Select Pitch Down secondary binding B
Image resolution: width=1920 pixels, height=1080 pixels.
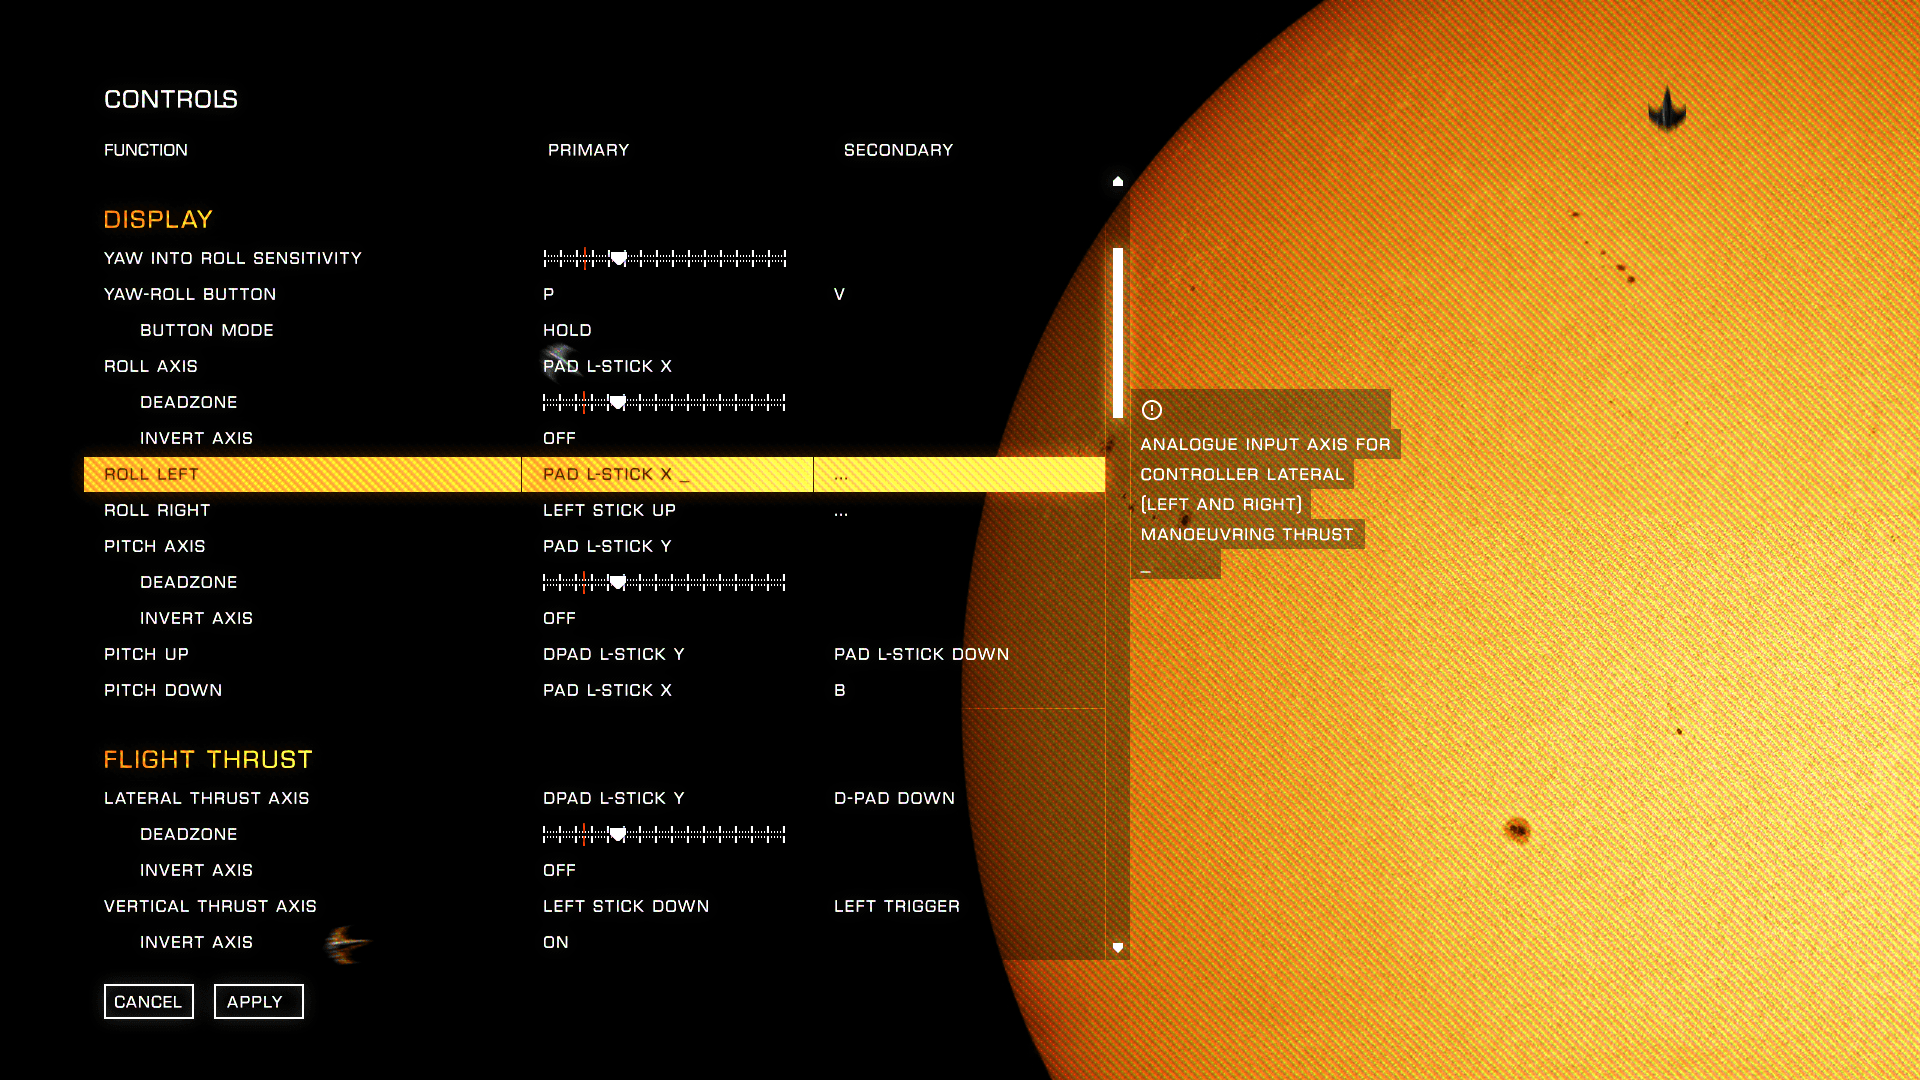pyautogui.click(x=839, y=690)
